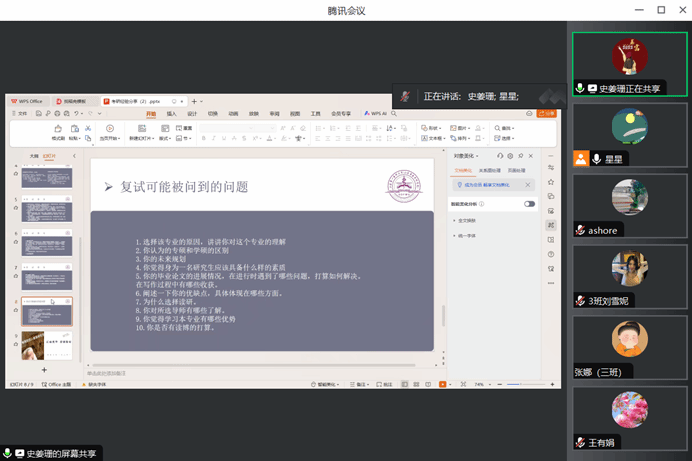Add a new slide with plus icon
The width and height of the screenshot is (692, 461).
pyautogui.click(x=44, y=370)
